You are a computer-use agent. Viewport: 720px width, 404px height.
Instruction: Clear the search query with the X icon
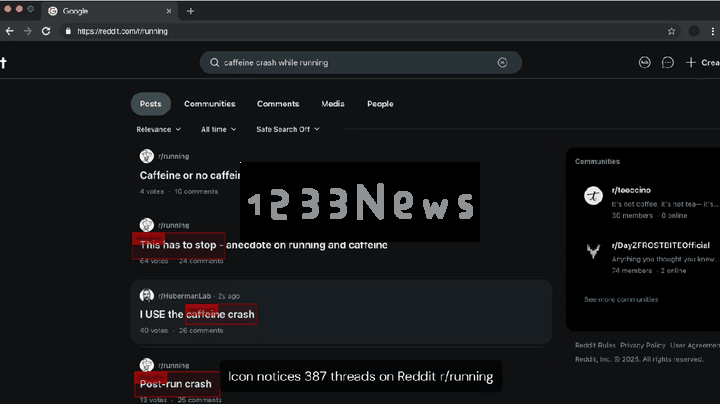coord(502,62)
